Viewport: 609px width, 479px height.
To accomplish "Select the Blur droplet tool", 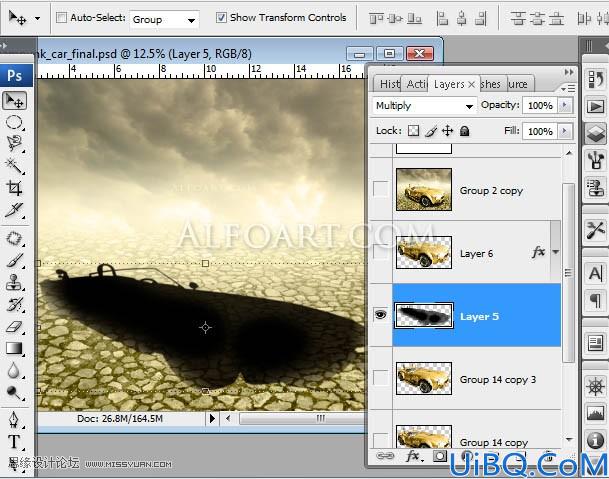I will [14, 371].
